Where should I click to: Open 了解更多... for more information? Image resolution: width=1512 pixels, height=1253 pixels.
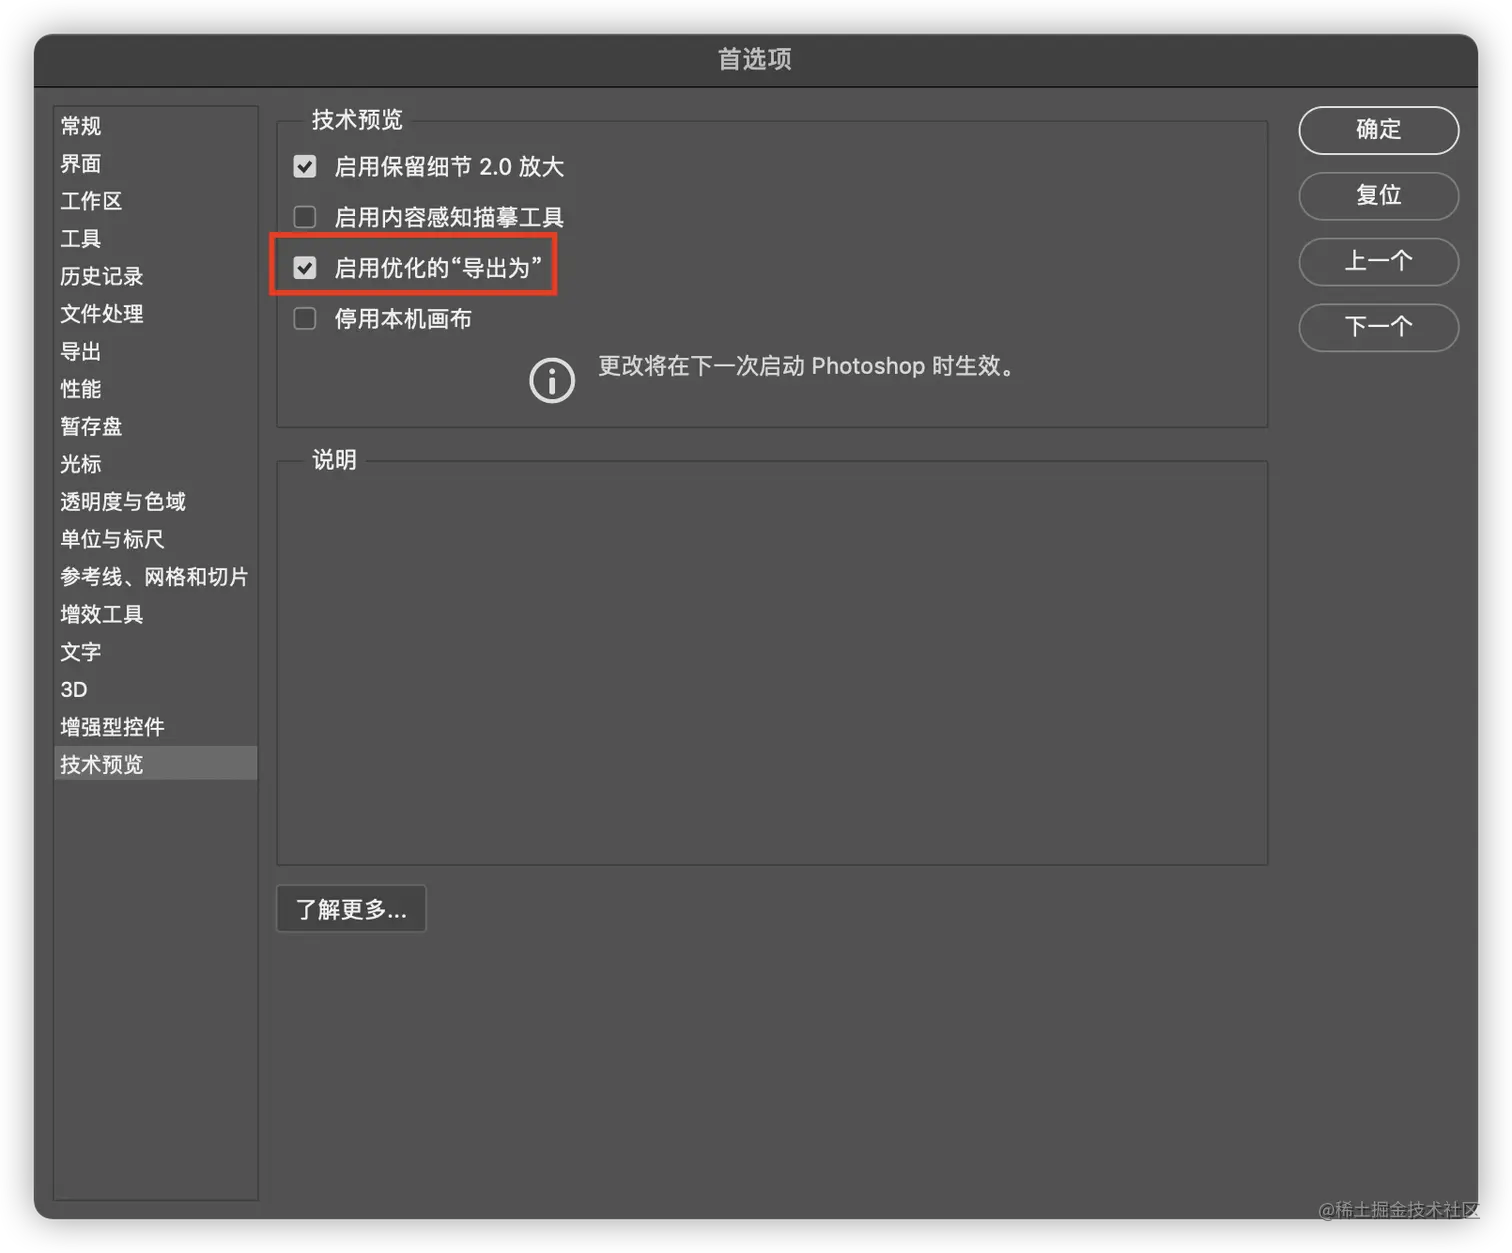point(351,909)
